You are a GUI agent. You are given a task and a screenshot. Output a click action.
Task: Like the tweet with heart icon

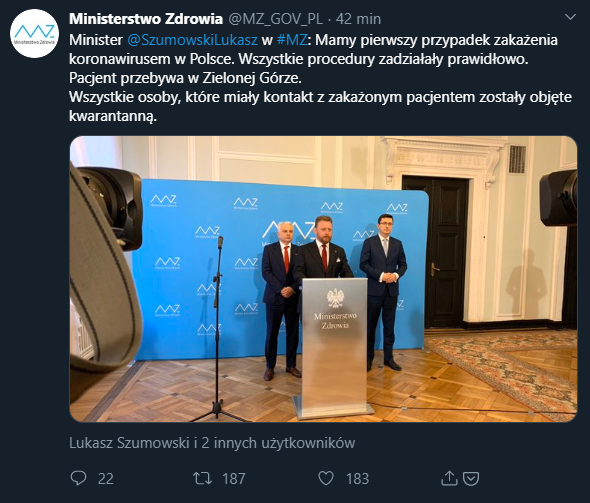326,478
